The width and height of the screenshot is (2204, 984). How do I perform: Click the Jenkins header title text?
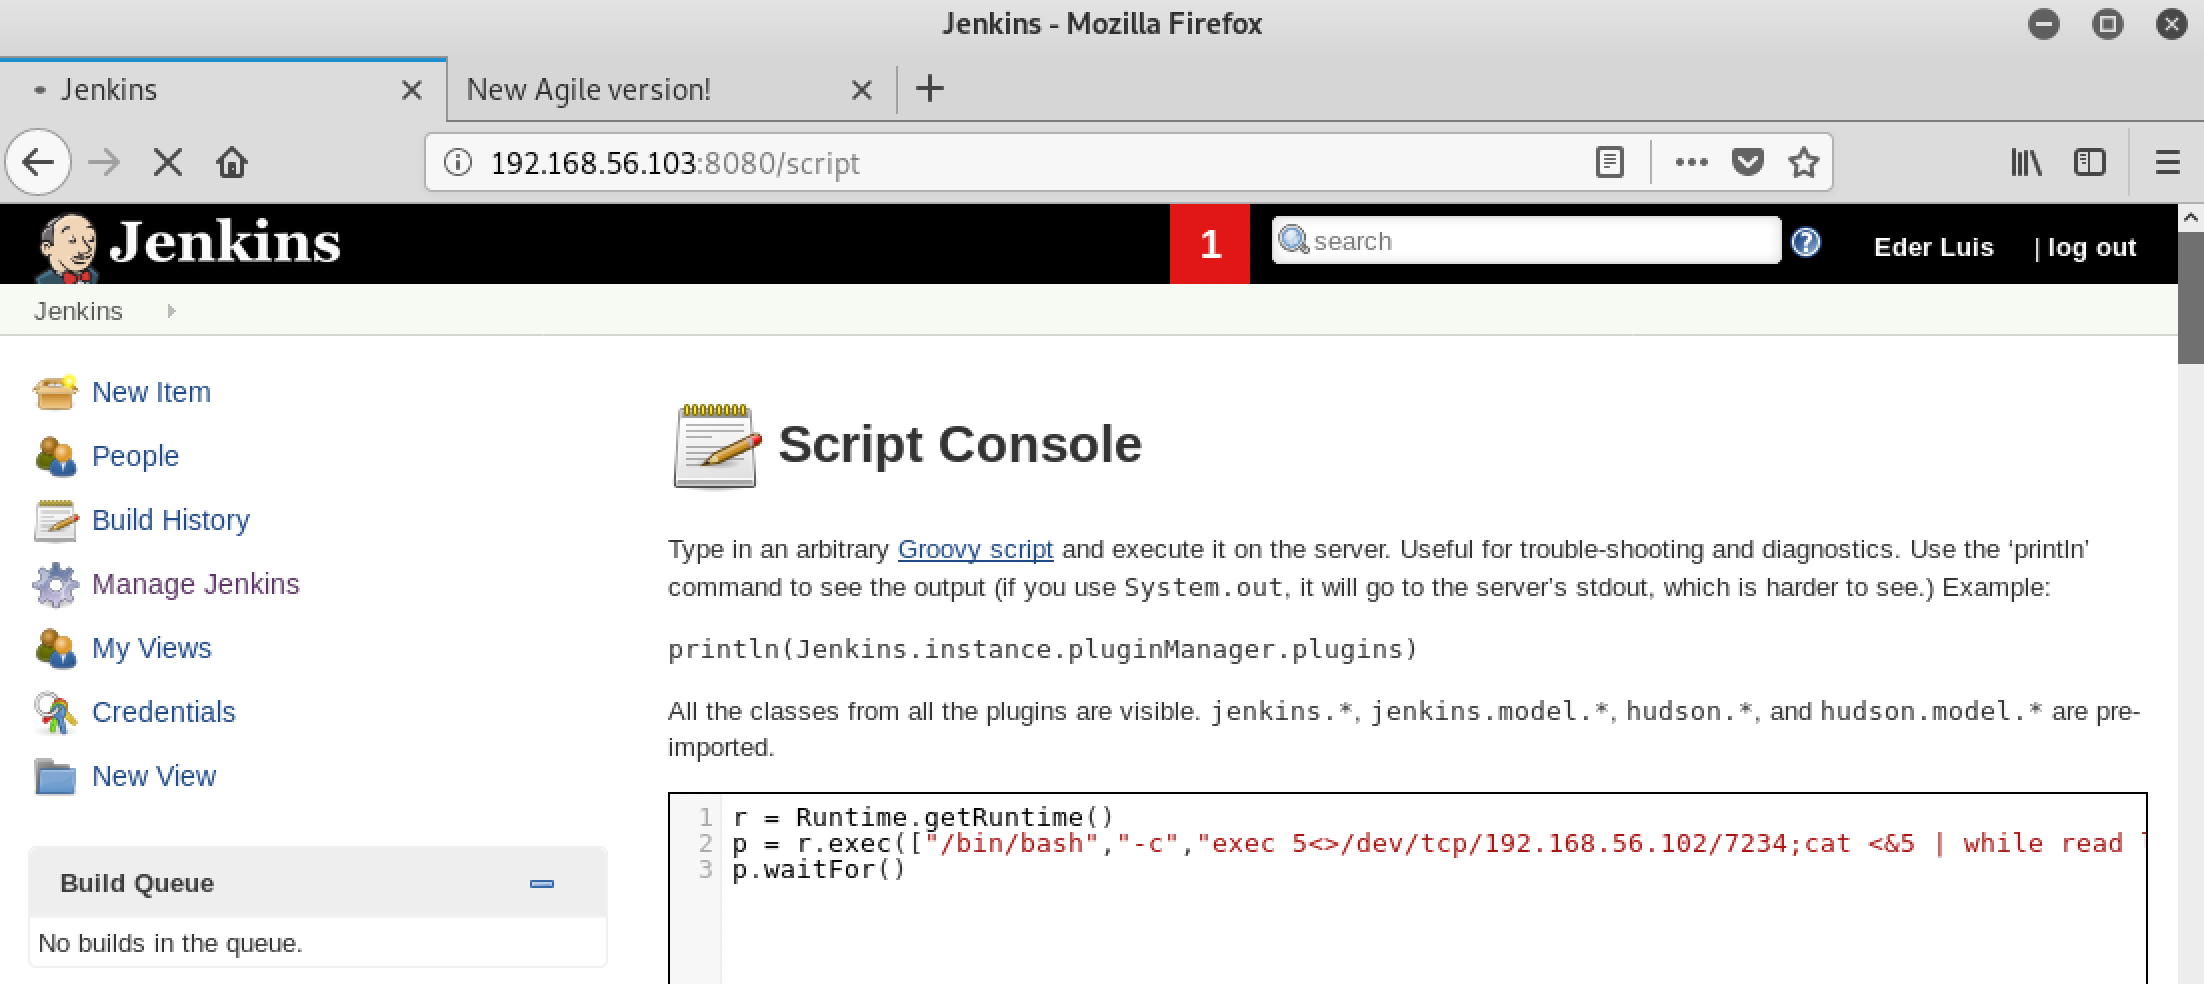pyautogui.click(x=225, y=243)
